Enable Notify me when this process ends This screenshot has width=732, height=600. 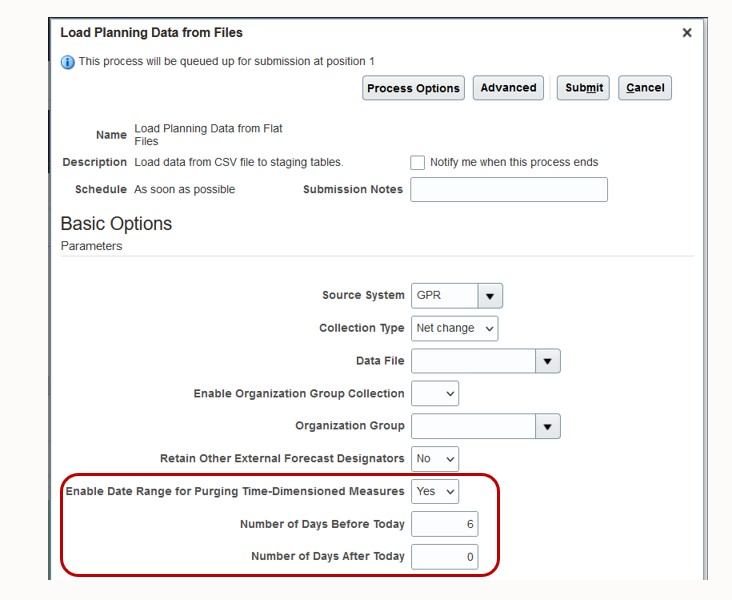[x=418, y=162]
